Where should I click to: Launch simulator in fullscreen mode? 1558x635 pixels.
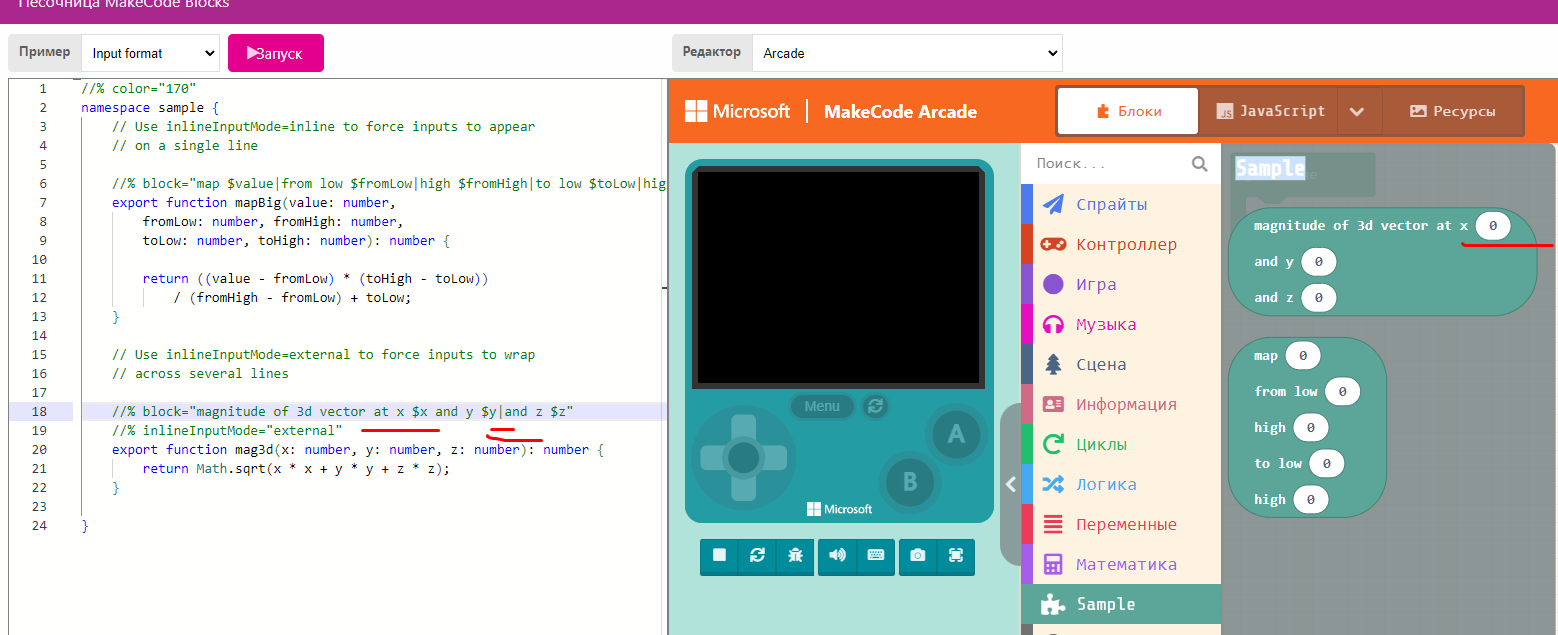tap(956, 555)
